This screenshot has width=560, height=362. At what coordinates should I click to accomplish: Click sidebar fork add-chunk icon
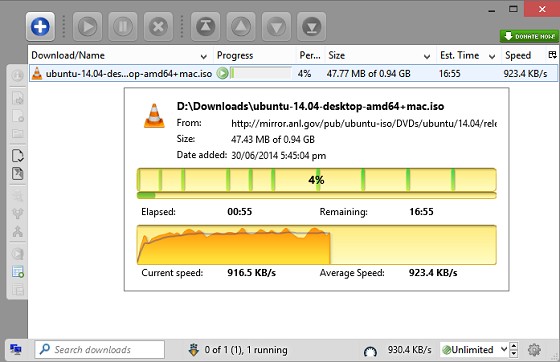pyautogui.click(x=18, y=213)
